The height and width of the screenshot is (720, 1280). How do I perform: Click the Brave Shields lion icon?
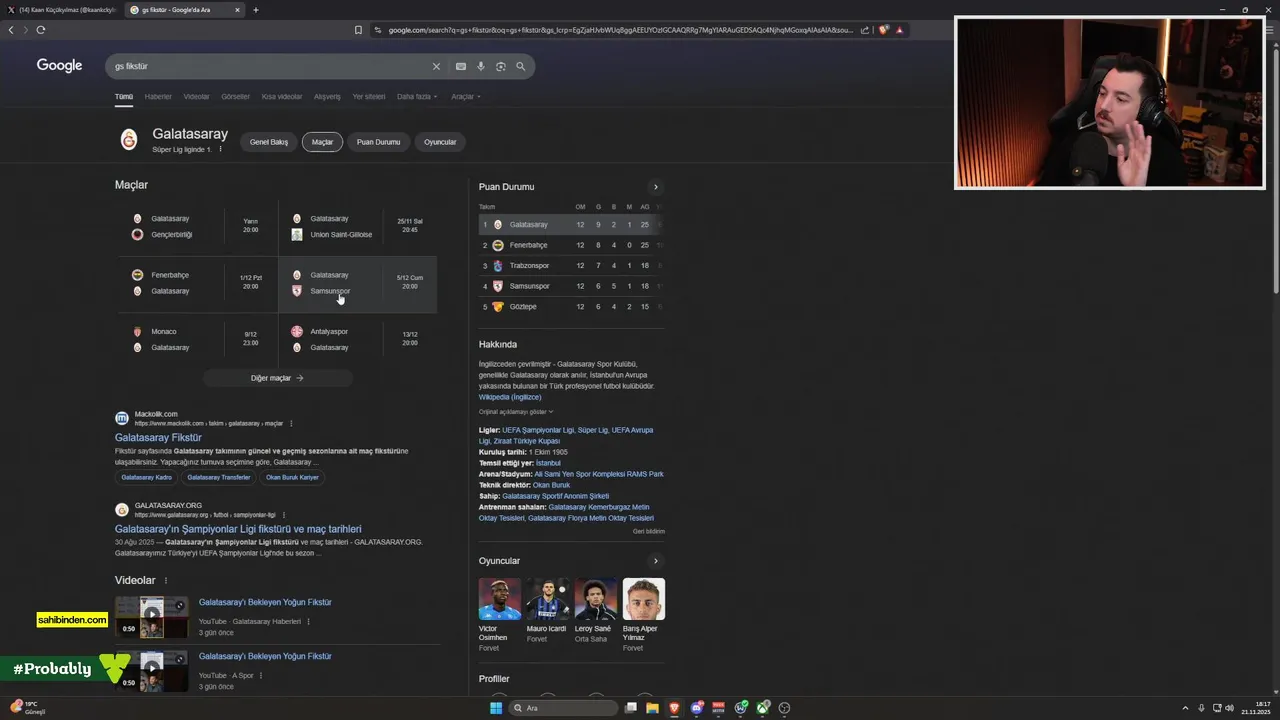pos(883,30)
